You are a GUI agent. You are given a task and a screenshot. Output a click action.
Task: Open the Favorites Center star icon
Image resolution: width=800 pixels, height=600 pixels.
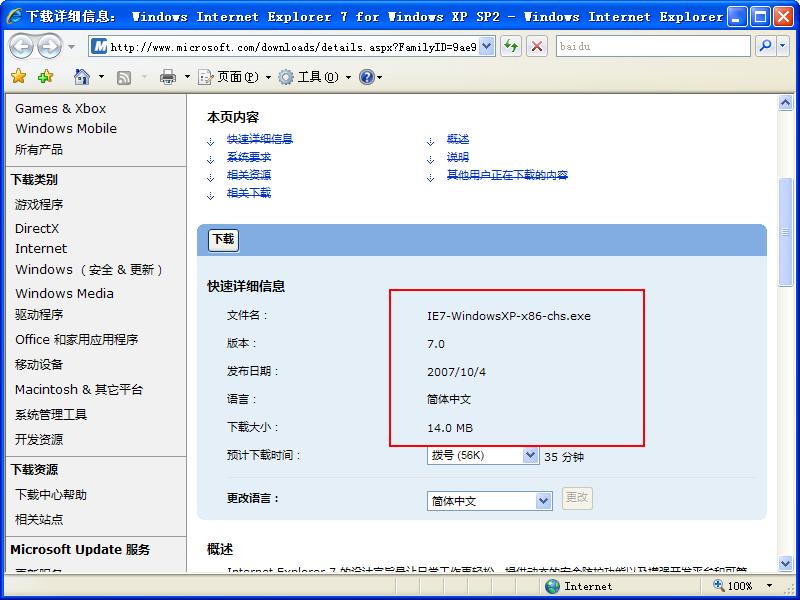(x=18, y=77)
